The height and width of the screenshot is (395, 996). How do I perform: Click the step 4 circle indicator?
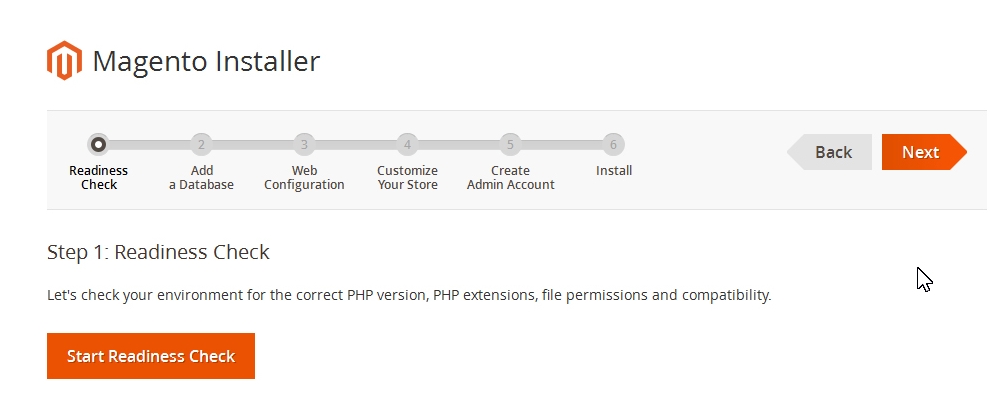coord(407,145)
